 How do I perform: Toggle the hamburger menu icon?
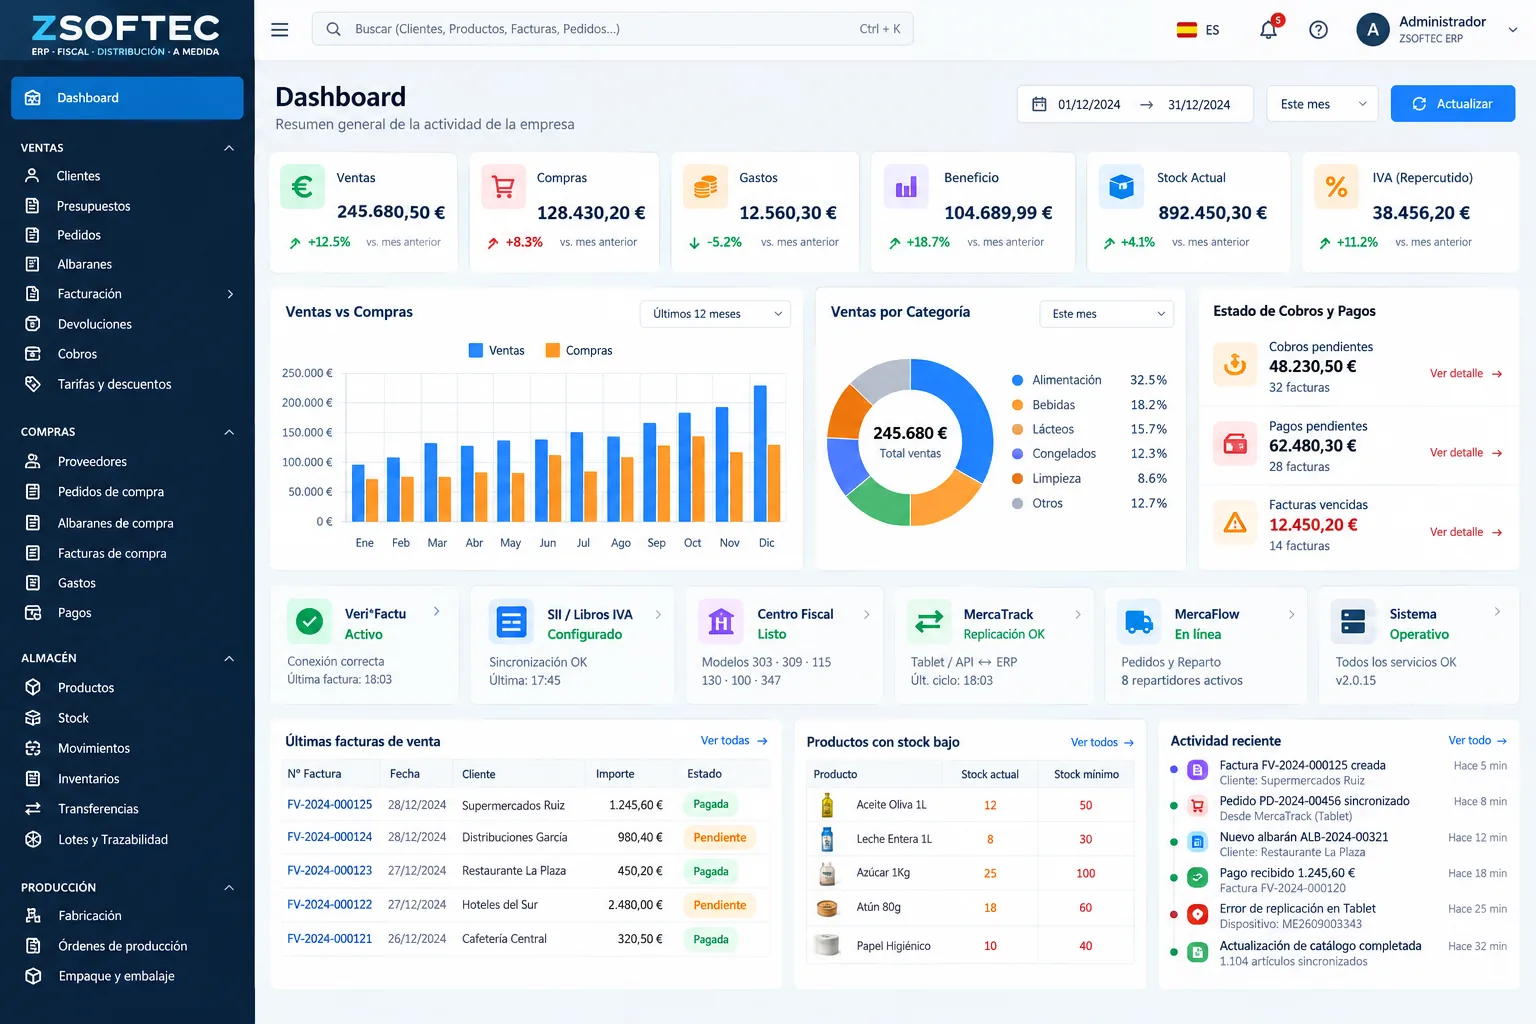tap(280, 30)
